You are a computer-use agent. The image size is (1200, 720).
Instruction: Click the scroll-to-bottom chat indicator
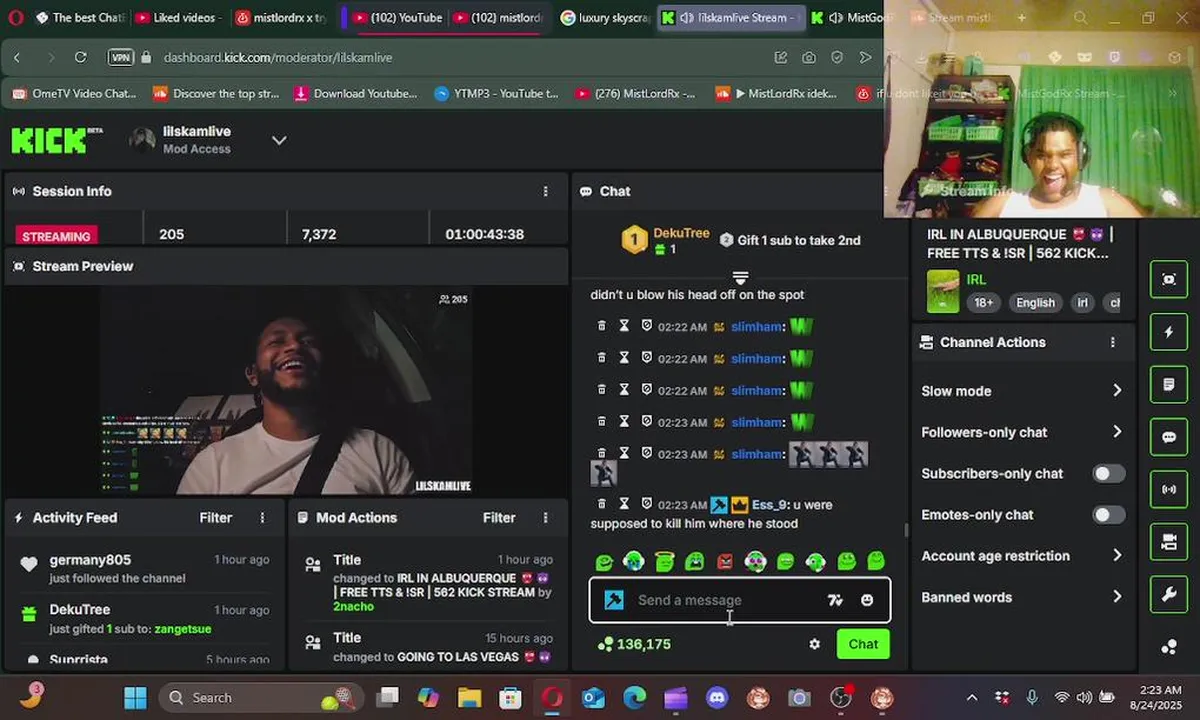click(740, 277)
